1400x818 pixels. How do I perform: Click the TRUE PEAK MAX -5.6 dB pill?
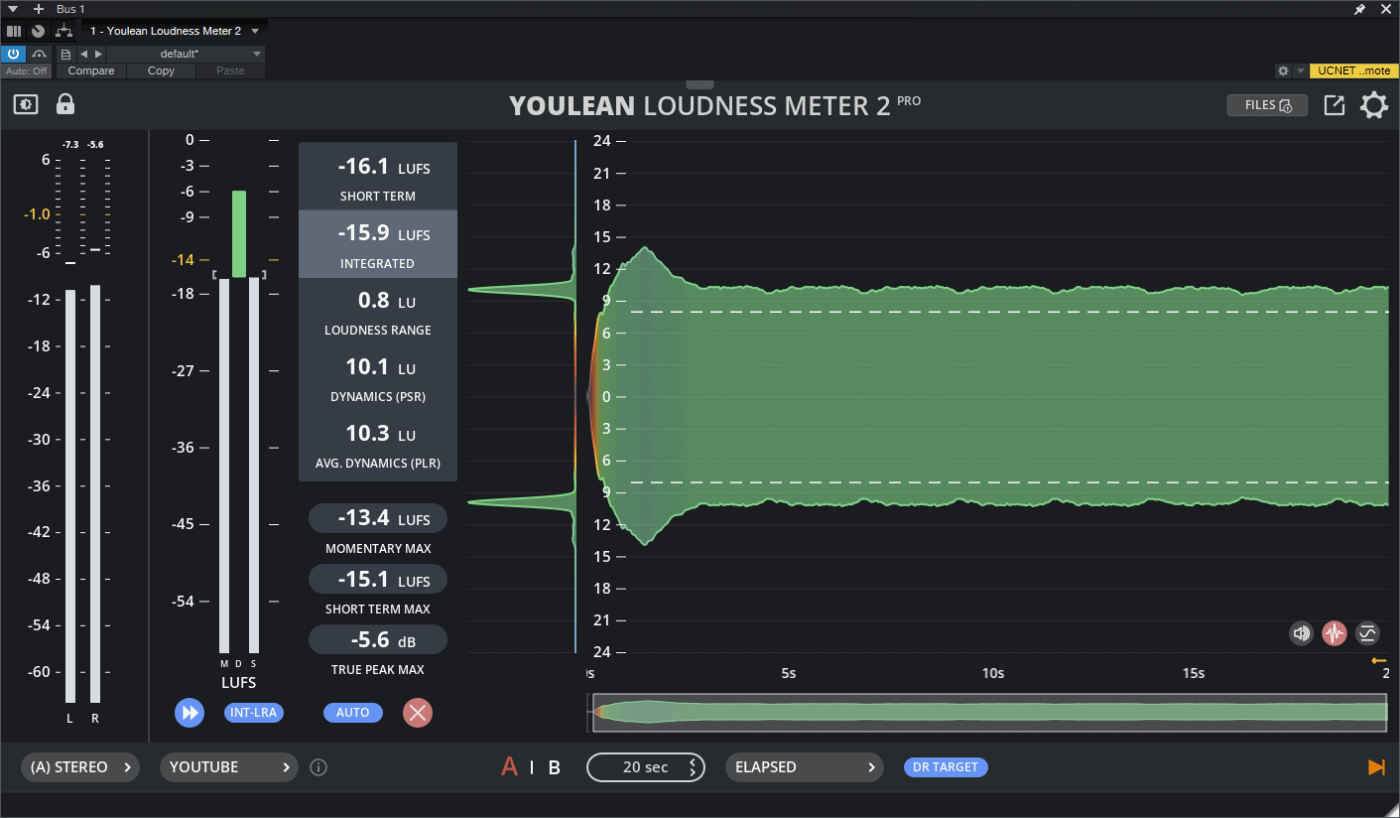coord(378,640)
